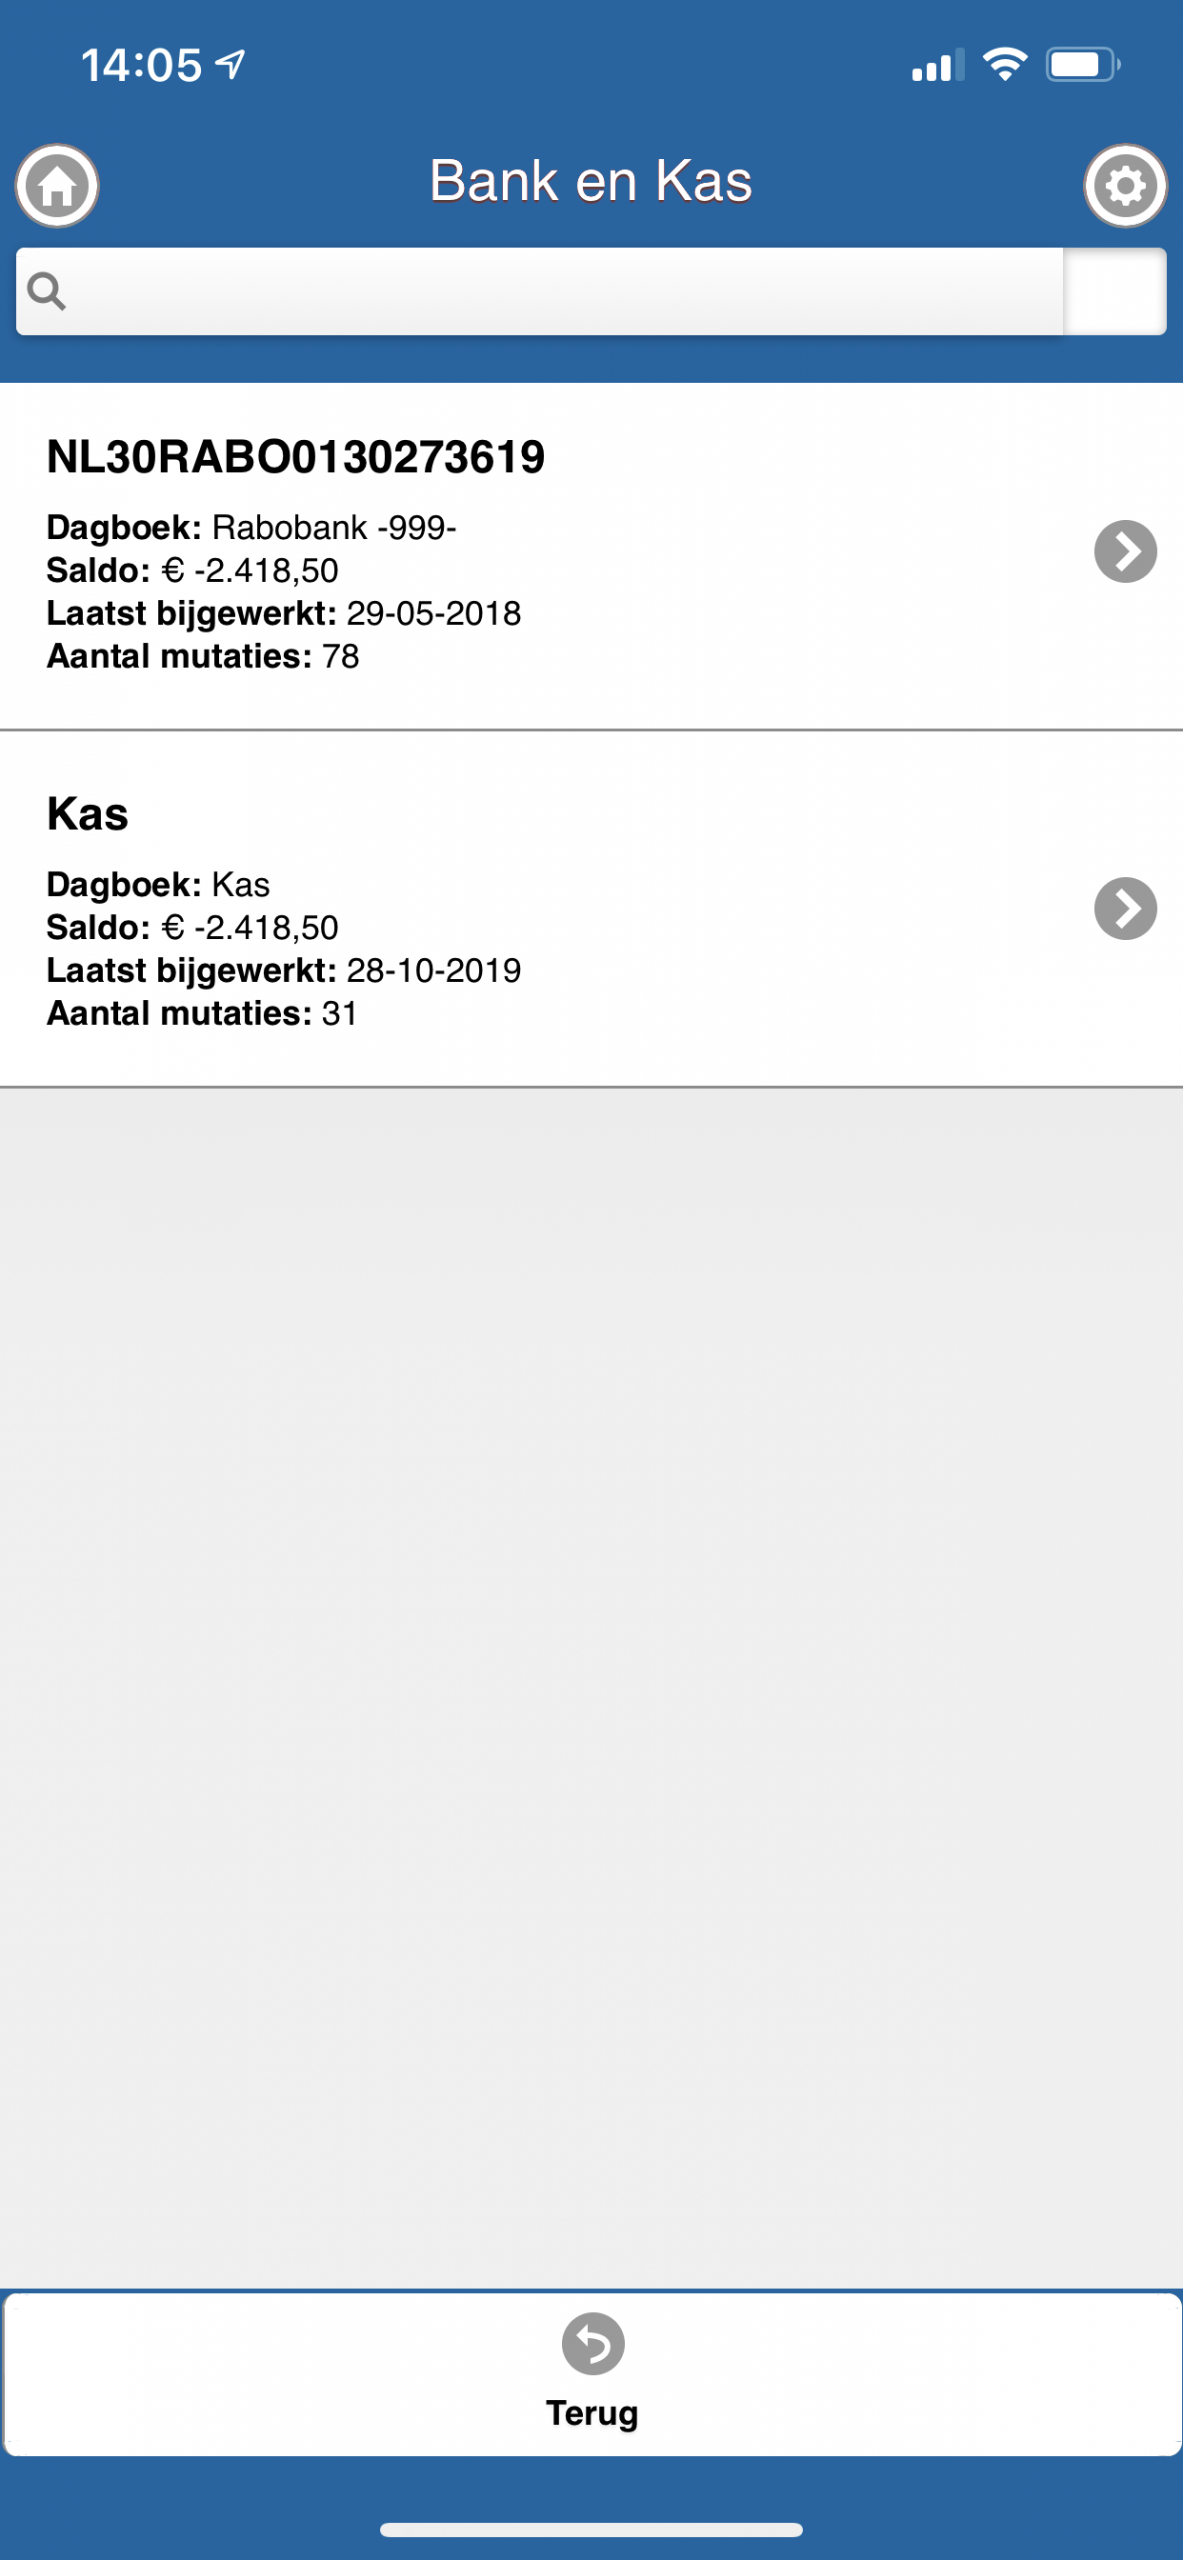Select the NL30RABO0130273619 account heading
The width and height of the screenshot is (1183, 2560).
296,457
